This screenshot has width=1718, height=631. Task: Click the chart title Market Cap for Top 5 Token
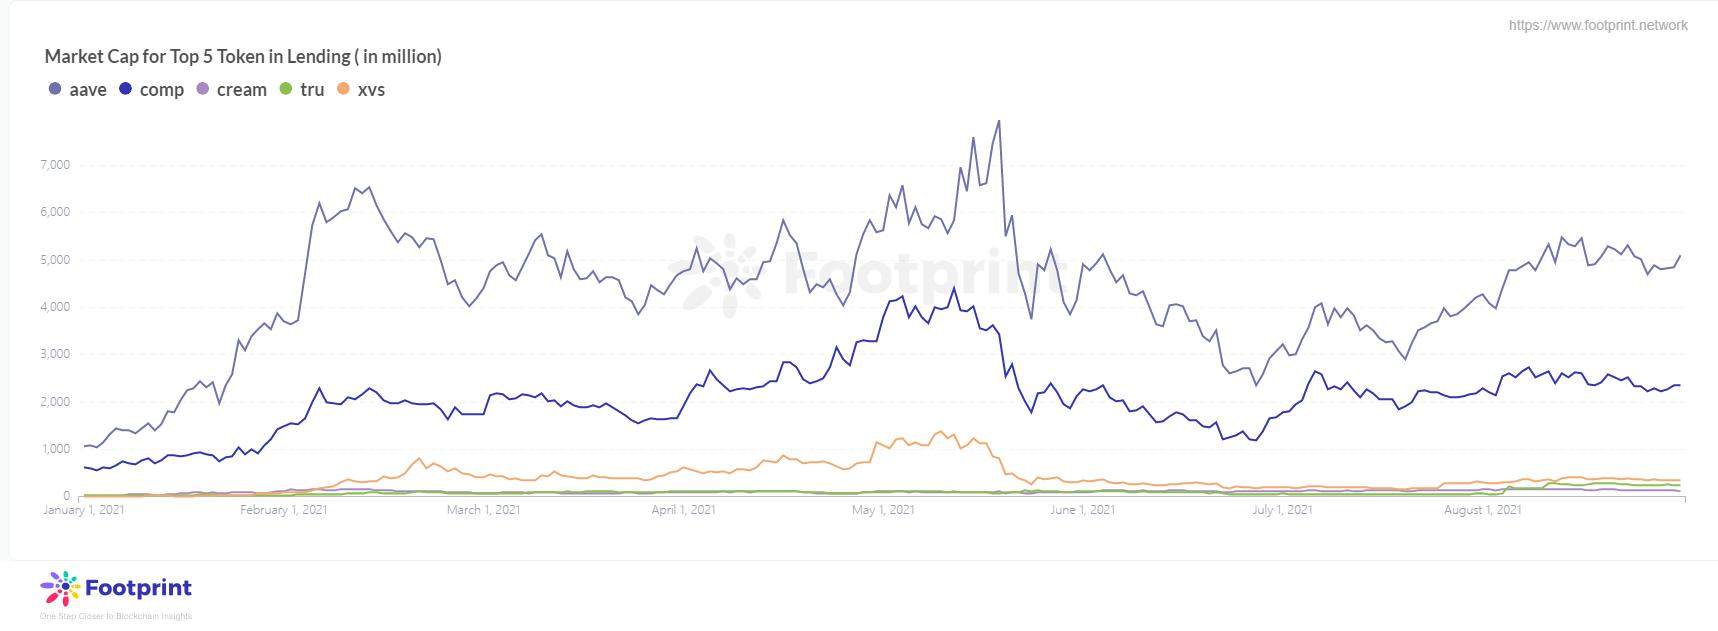(x=243, y=57)
